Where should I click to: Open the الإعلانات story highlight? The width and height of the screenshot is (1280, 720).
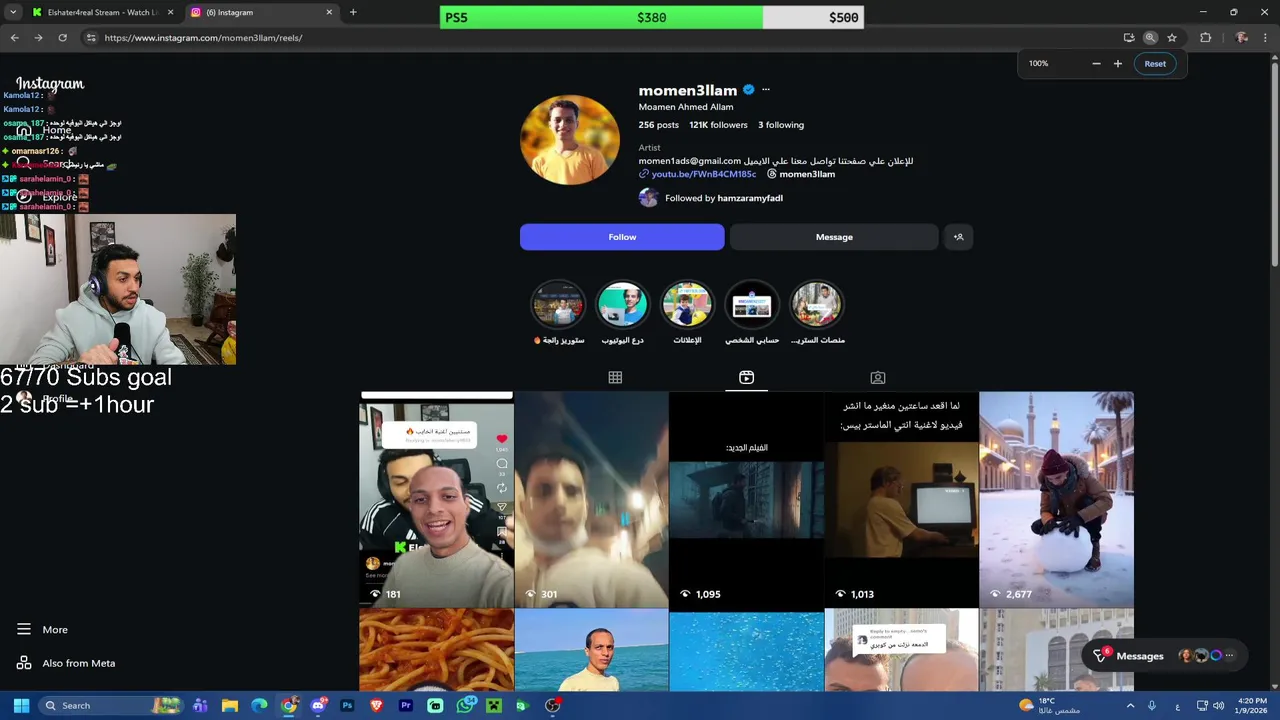pyautogui.click(x=687, y=304)
